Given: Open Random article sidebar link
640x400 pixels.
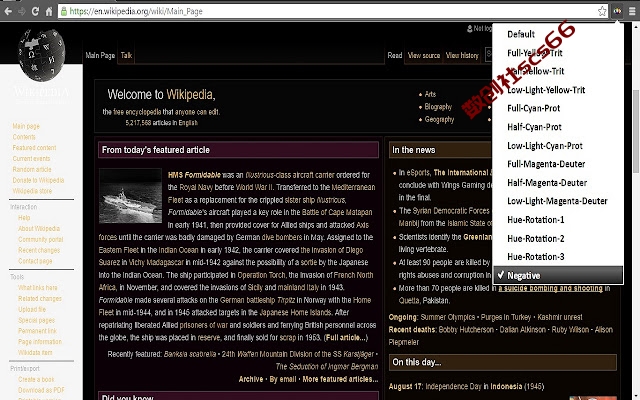Looking at the screenshot, I should click(x=32, y=169).
